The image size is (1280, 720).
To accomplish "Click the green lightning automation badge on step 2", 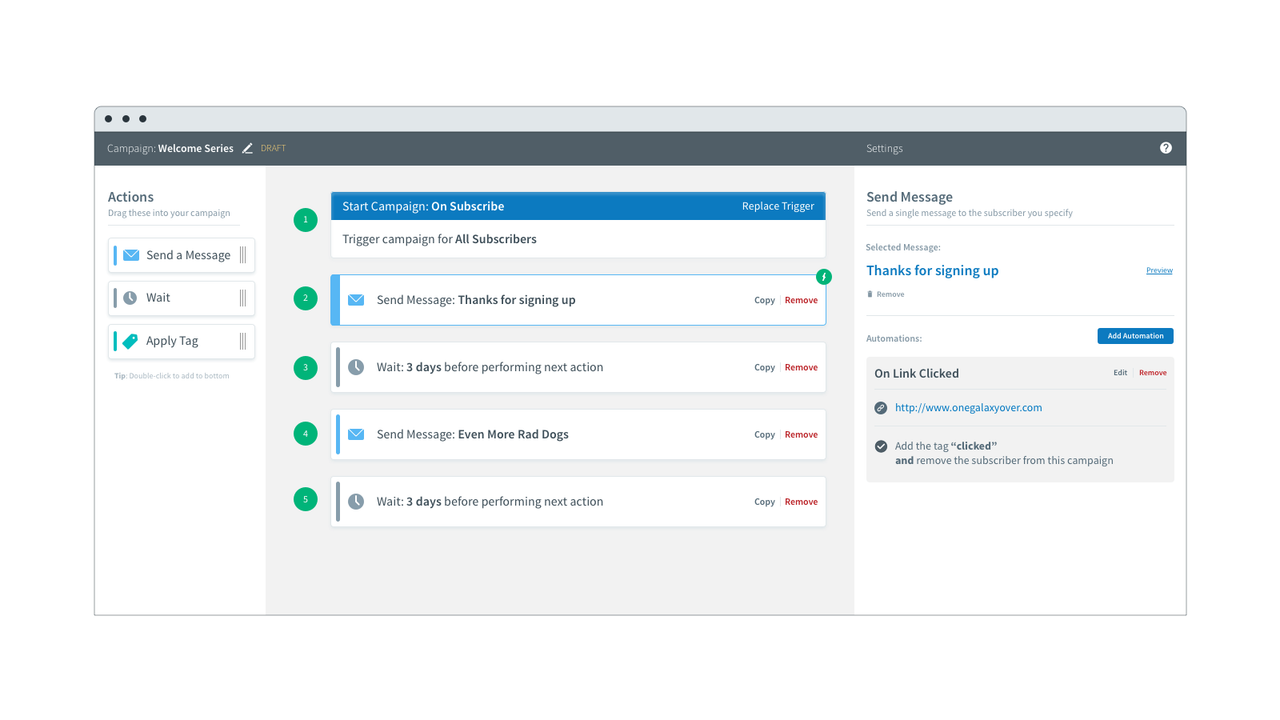I will pos(823,276).
